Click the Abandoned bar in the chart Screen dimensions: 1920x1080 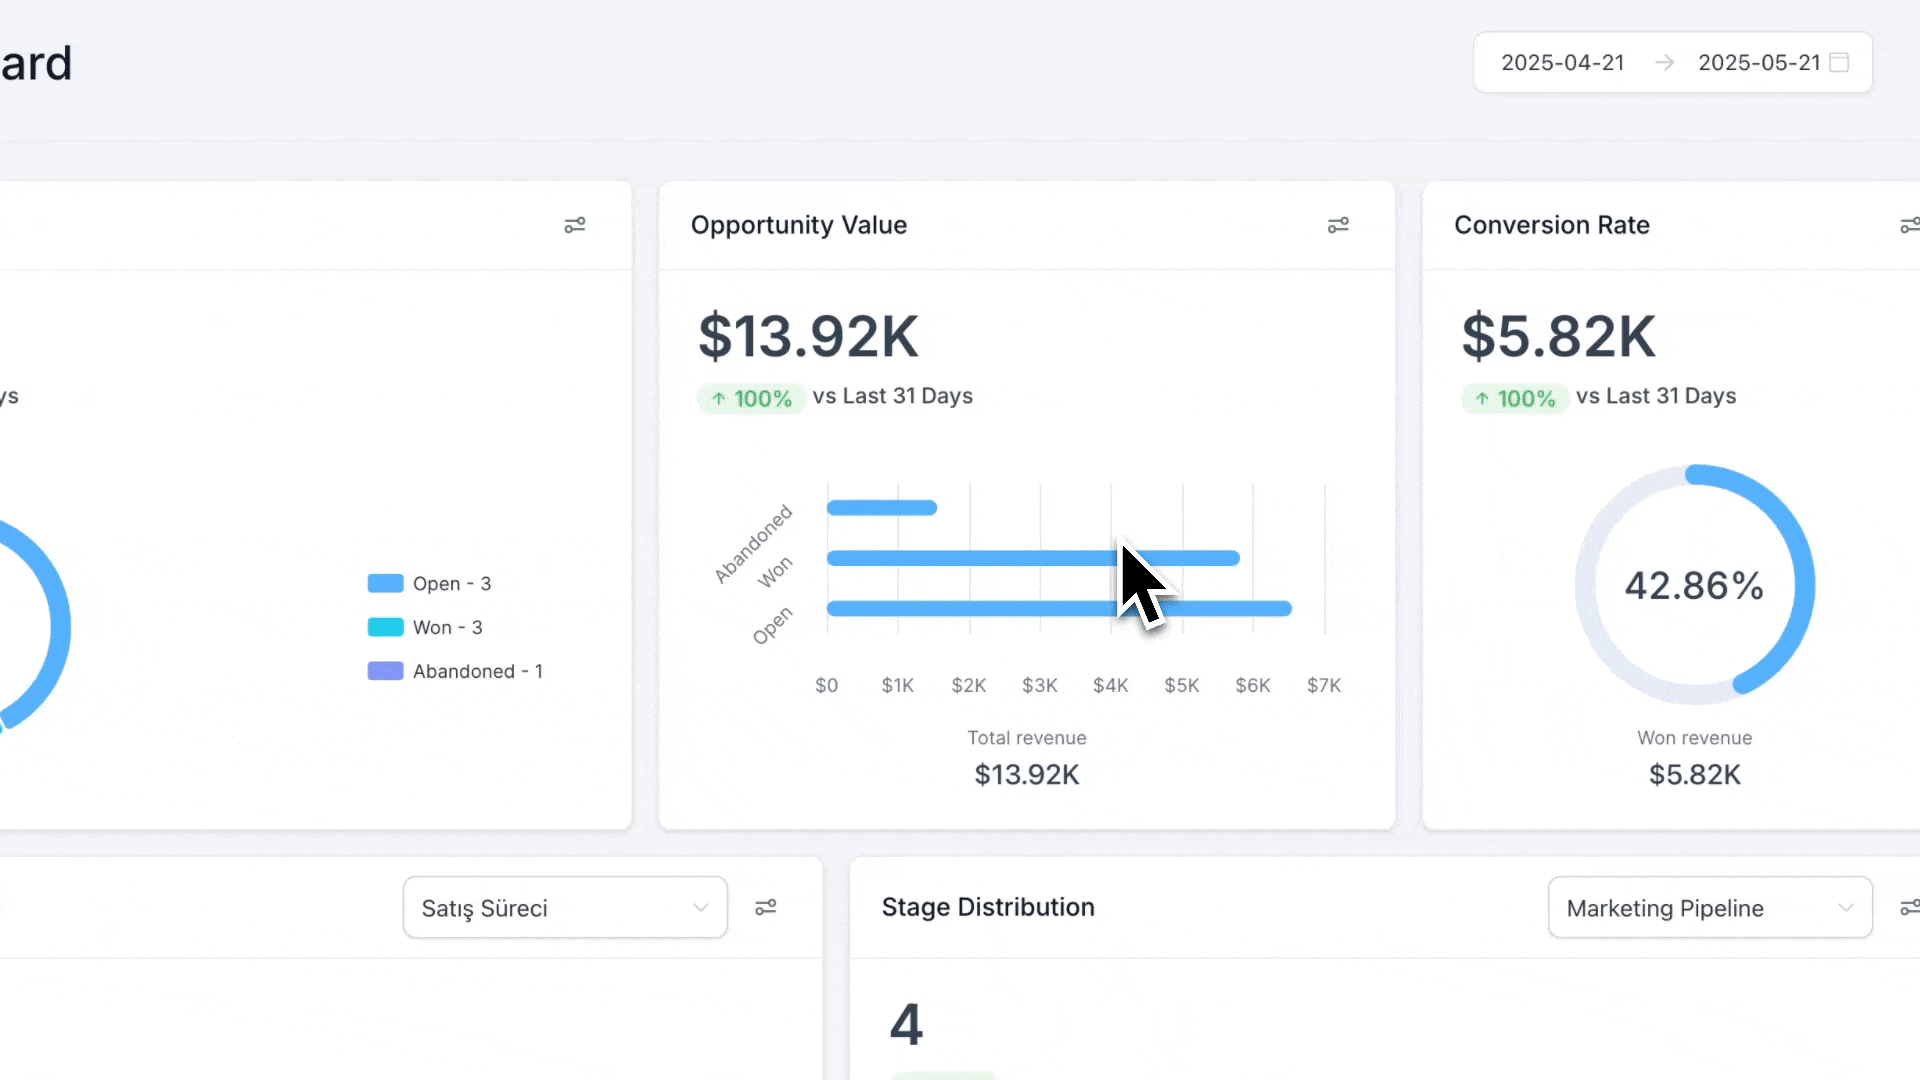(881, 508)
